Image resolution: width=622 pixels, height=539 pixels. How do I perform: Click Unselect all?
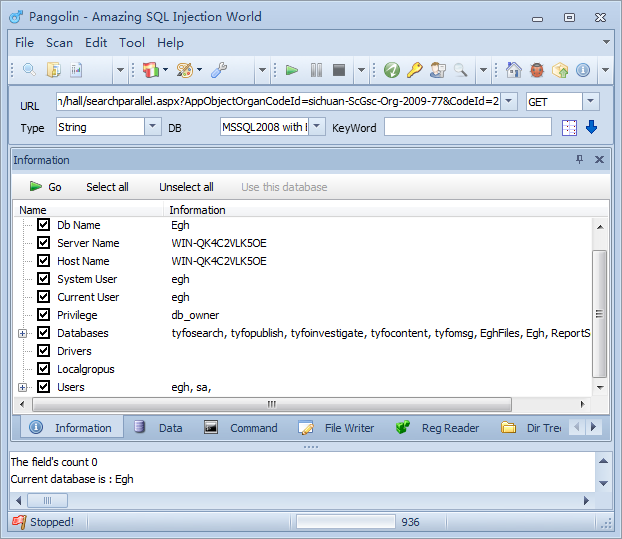coord(186,186)
